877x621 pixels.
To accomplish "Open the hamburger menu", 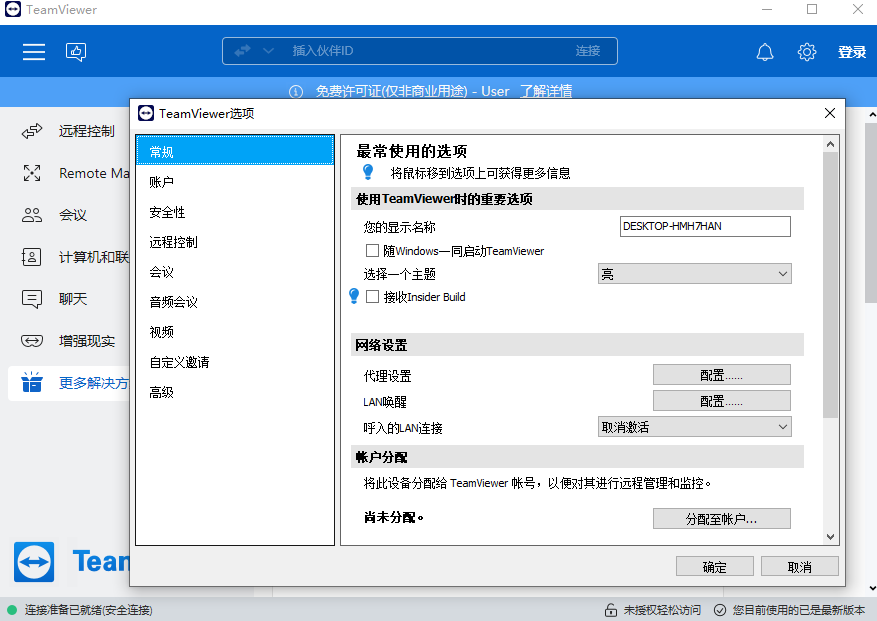I will pyautogui.click(x=33, y=51).
